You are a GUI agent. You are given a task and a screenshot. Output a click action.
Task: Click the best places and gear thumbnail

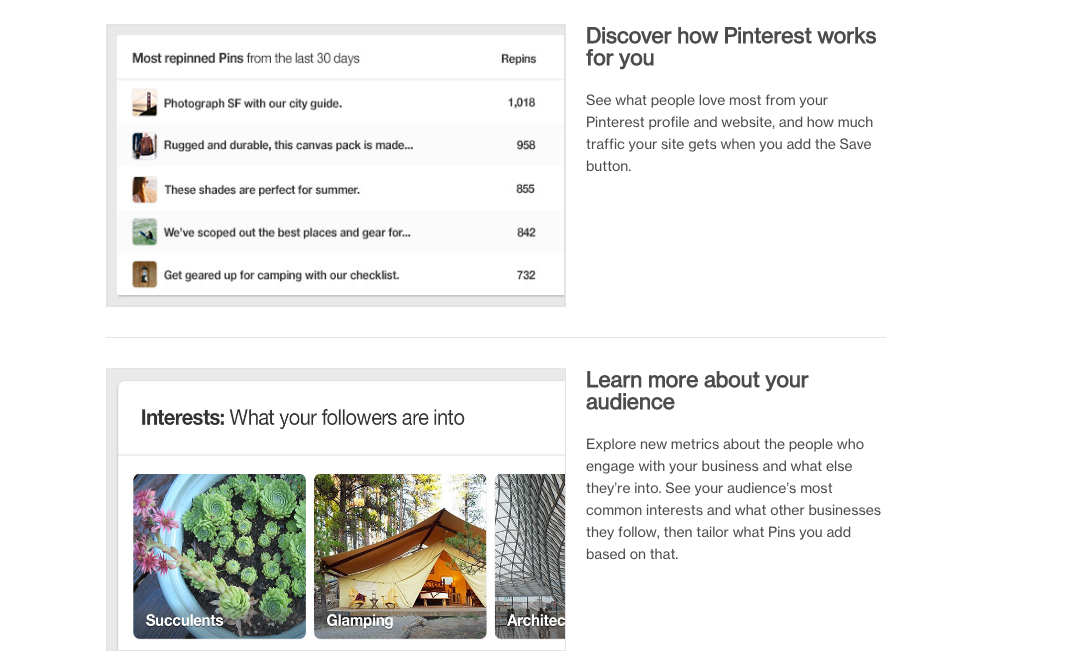coord(144,232)
